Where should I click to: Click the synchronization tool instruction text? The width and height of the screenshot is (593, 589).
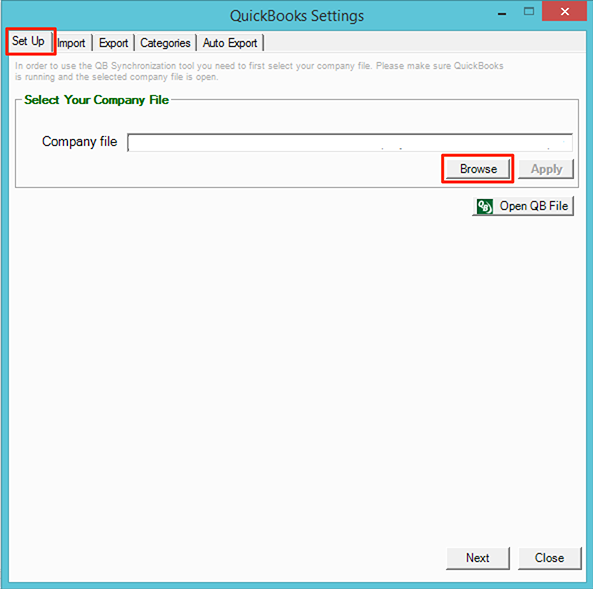259,71
